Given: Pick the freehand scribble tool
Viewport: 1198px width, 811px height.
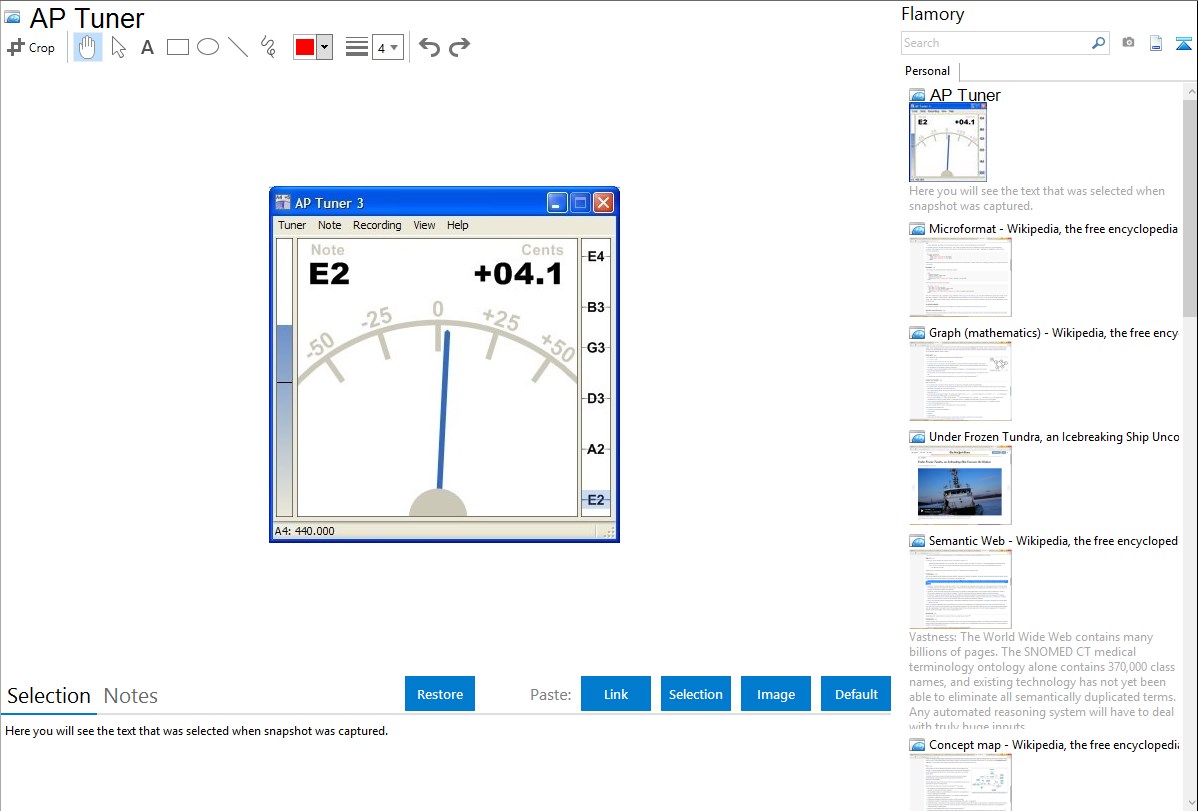Looking at the screenshot, I should pyautogui.click(x=268, y=47).
